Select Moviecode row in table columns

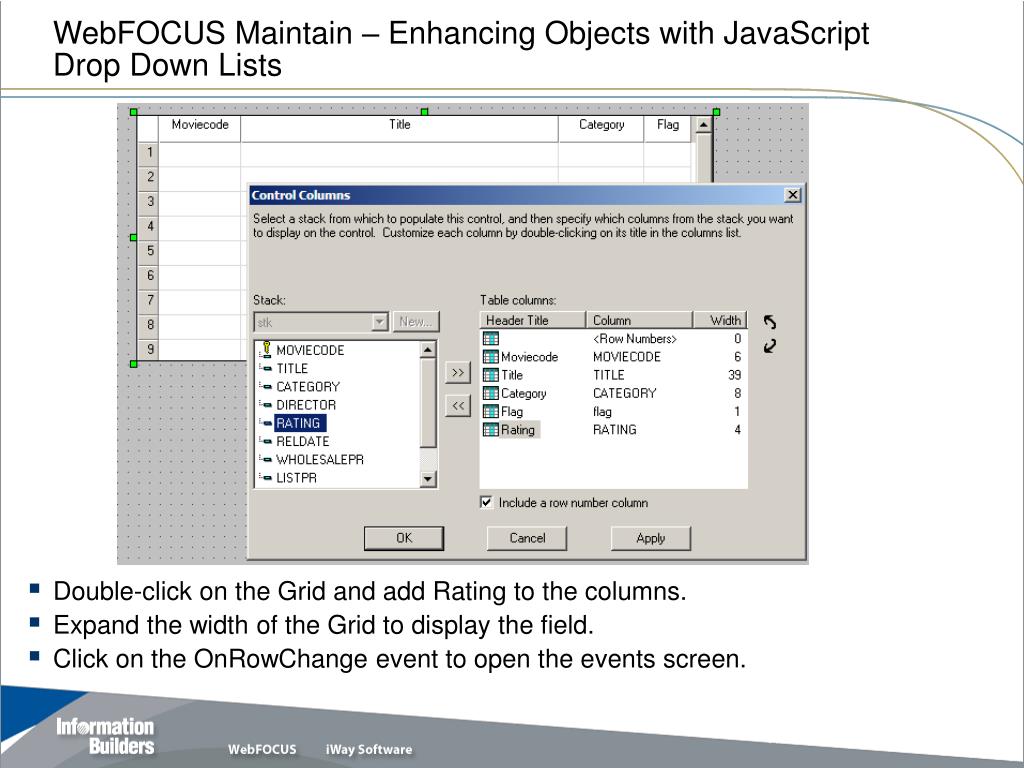pos(613,357)
